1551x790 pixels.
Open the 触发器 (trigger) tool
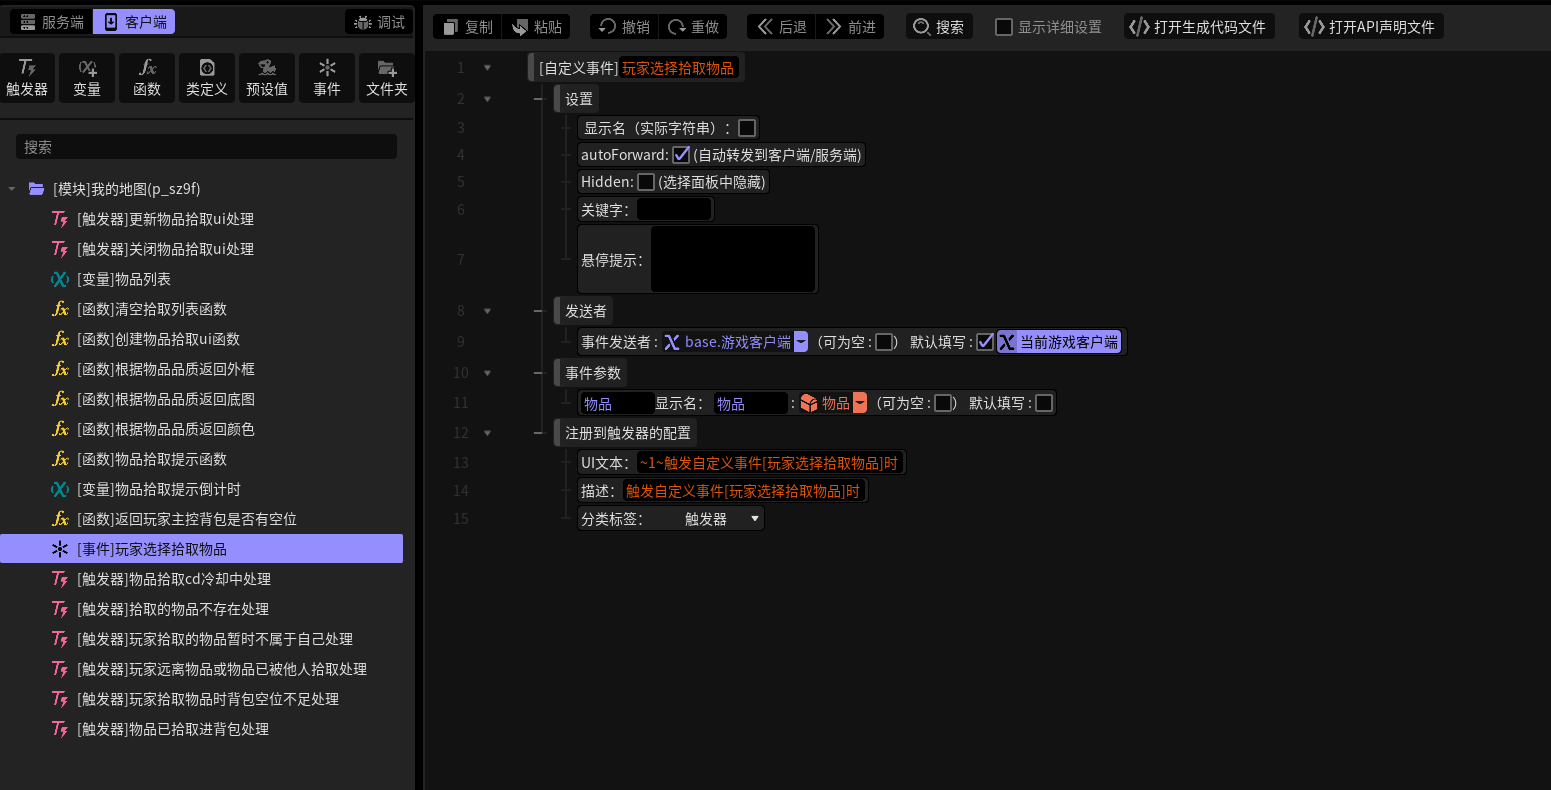click(x=27, y=78)
